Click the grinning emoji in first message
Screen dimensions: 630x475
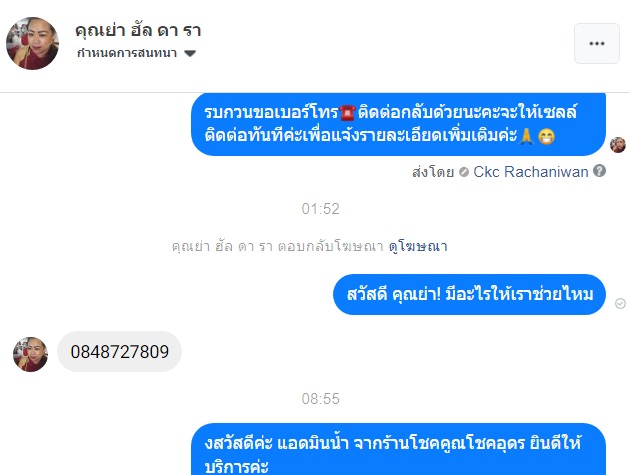click(x=546, y=136)
